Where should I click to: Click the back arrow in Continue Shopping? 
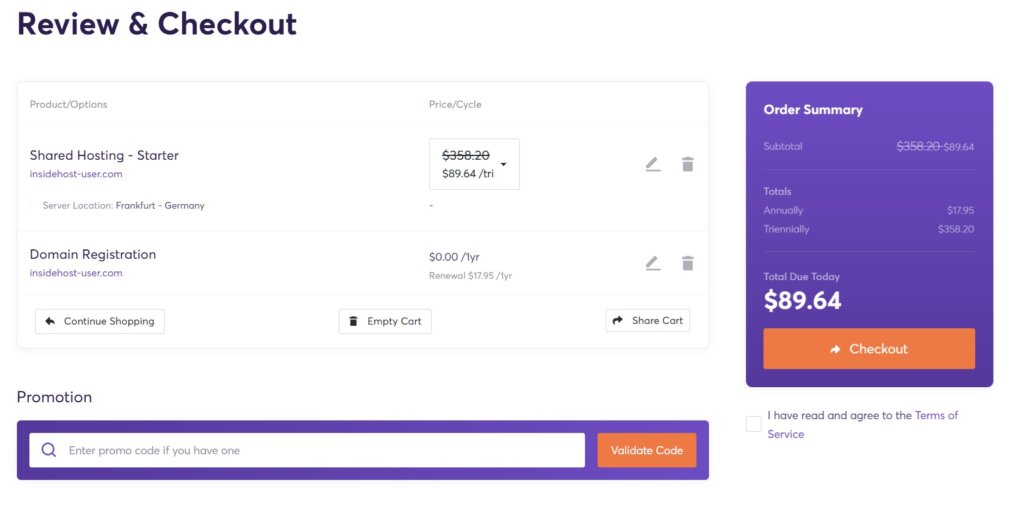coord(50,321)
